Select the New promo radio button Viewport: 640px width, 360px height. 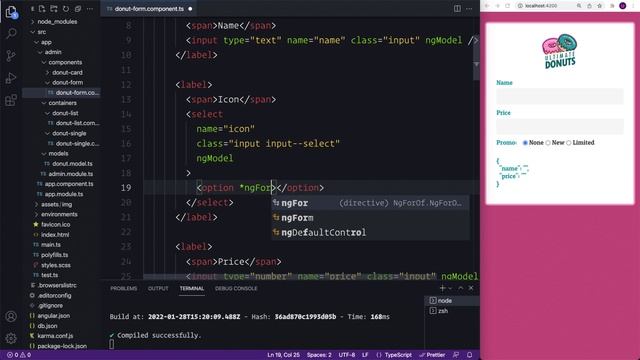[x=548, y=143]
